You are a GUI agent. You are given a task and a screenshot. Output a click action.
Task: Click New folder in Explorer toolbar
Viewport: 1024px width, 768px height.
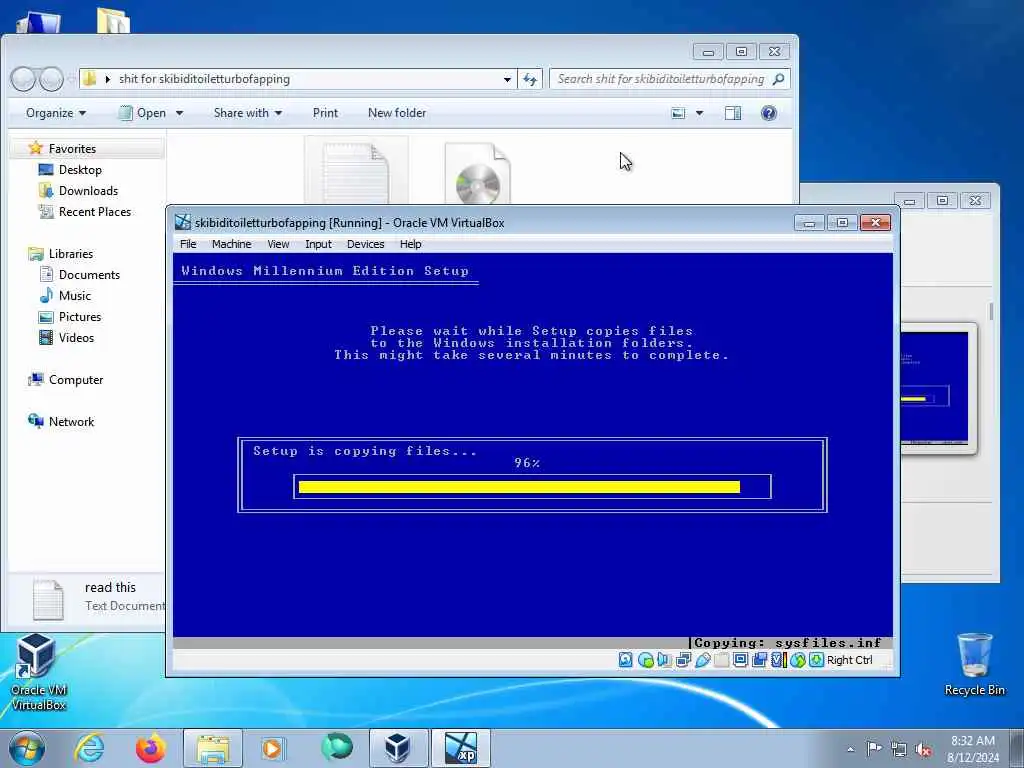[396, 113]
